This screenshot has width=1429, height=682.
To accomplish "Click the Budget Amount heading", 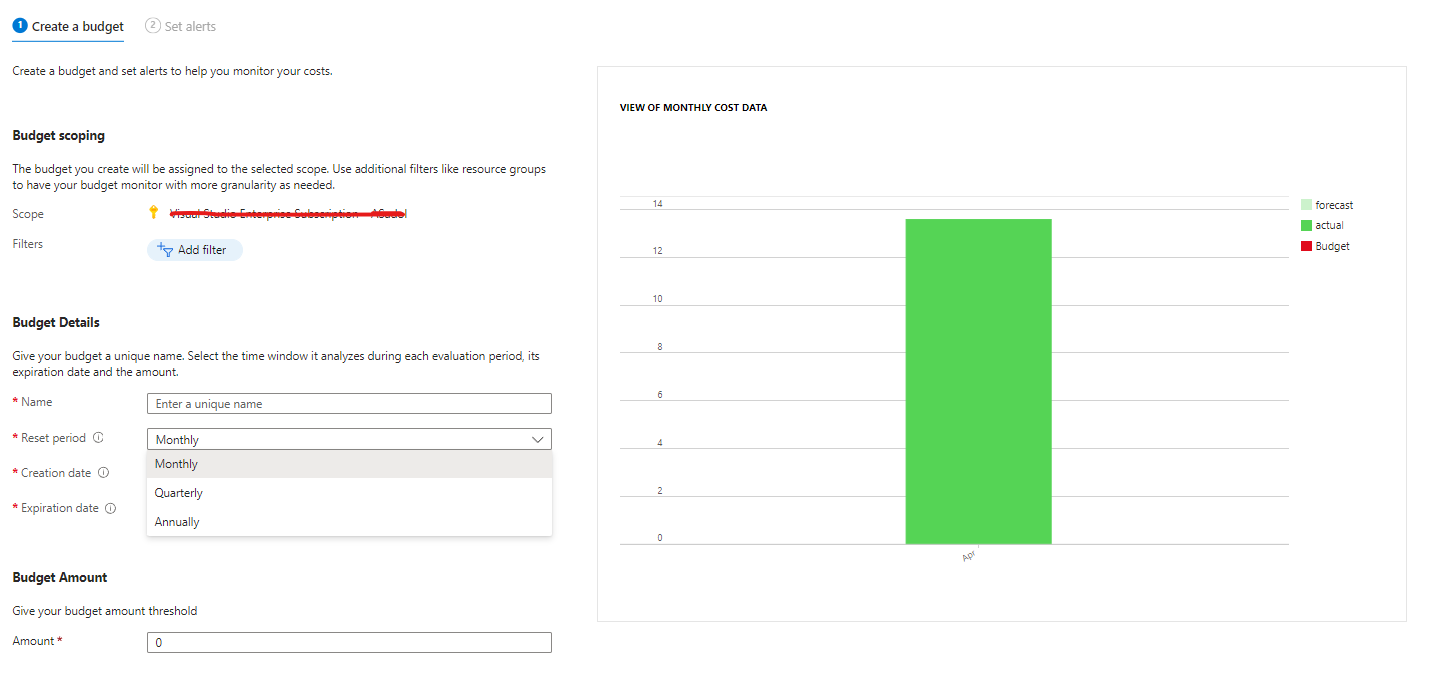I will pyautogui.click(x=60, y=577).
